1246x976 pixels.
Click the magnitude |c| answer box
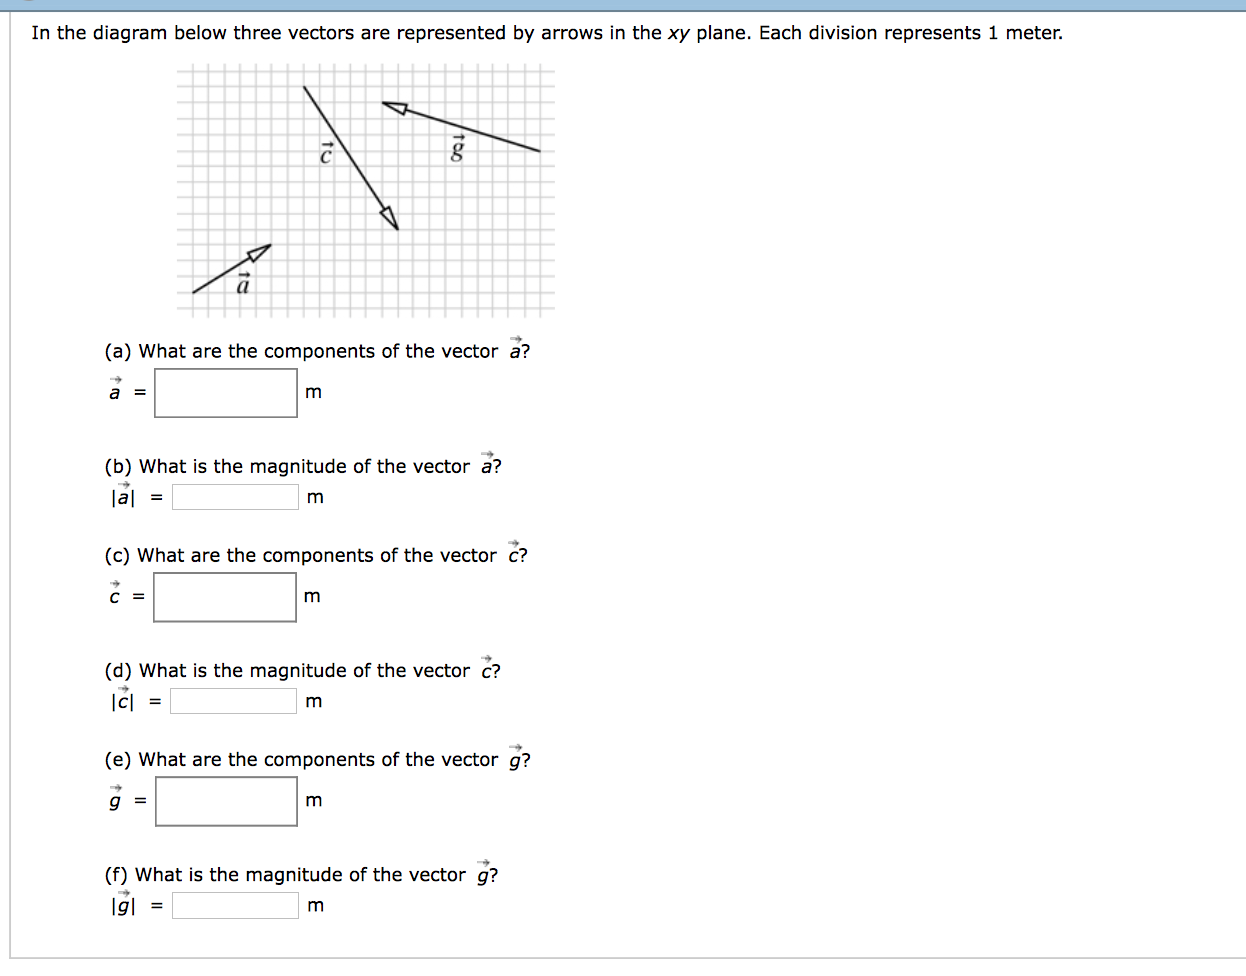click(x=234, y=700)
